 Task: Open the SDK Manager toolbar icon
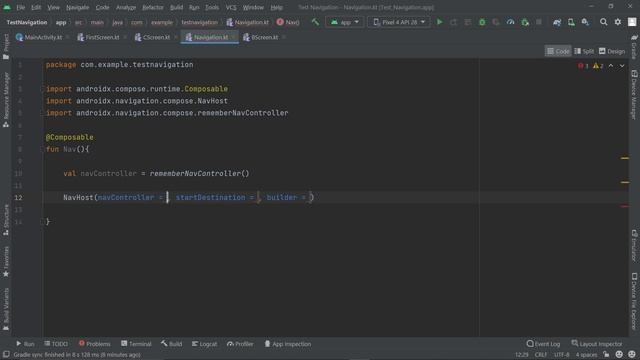coord(585,22)
